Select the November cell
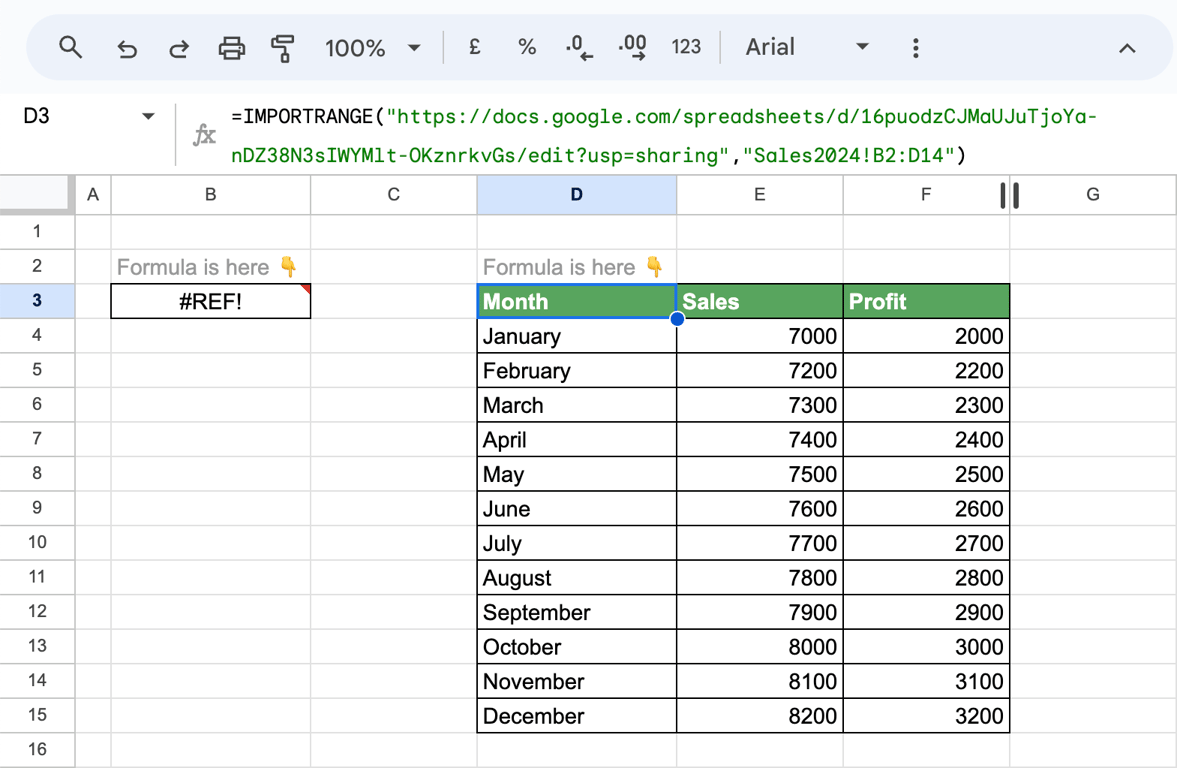1177x768 pixels. 576,681
